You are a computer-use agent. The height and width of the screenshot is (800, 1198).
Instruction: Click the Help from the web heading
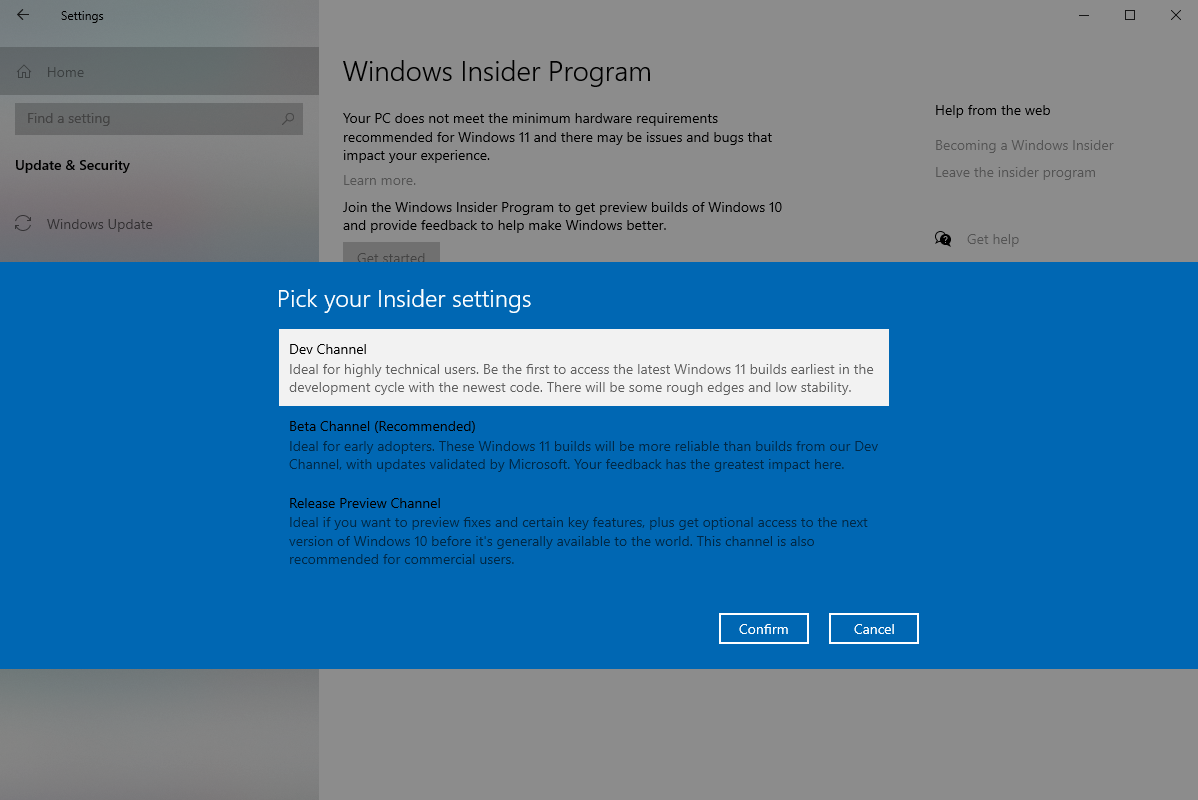coord(992,110)
